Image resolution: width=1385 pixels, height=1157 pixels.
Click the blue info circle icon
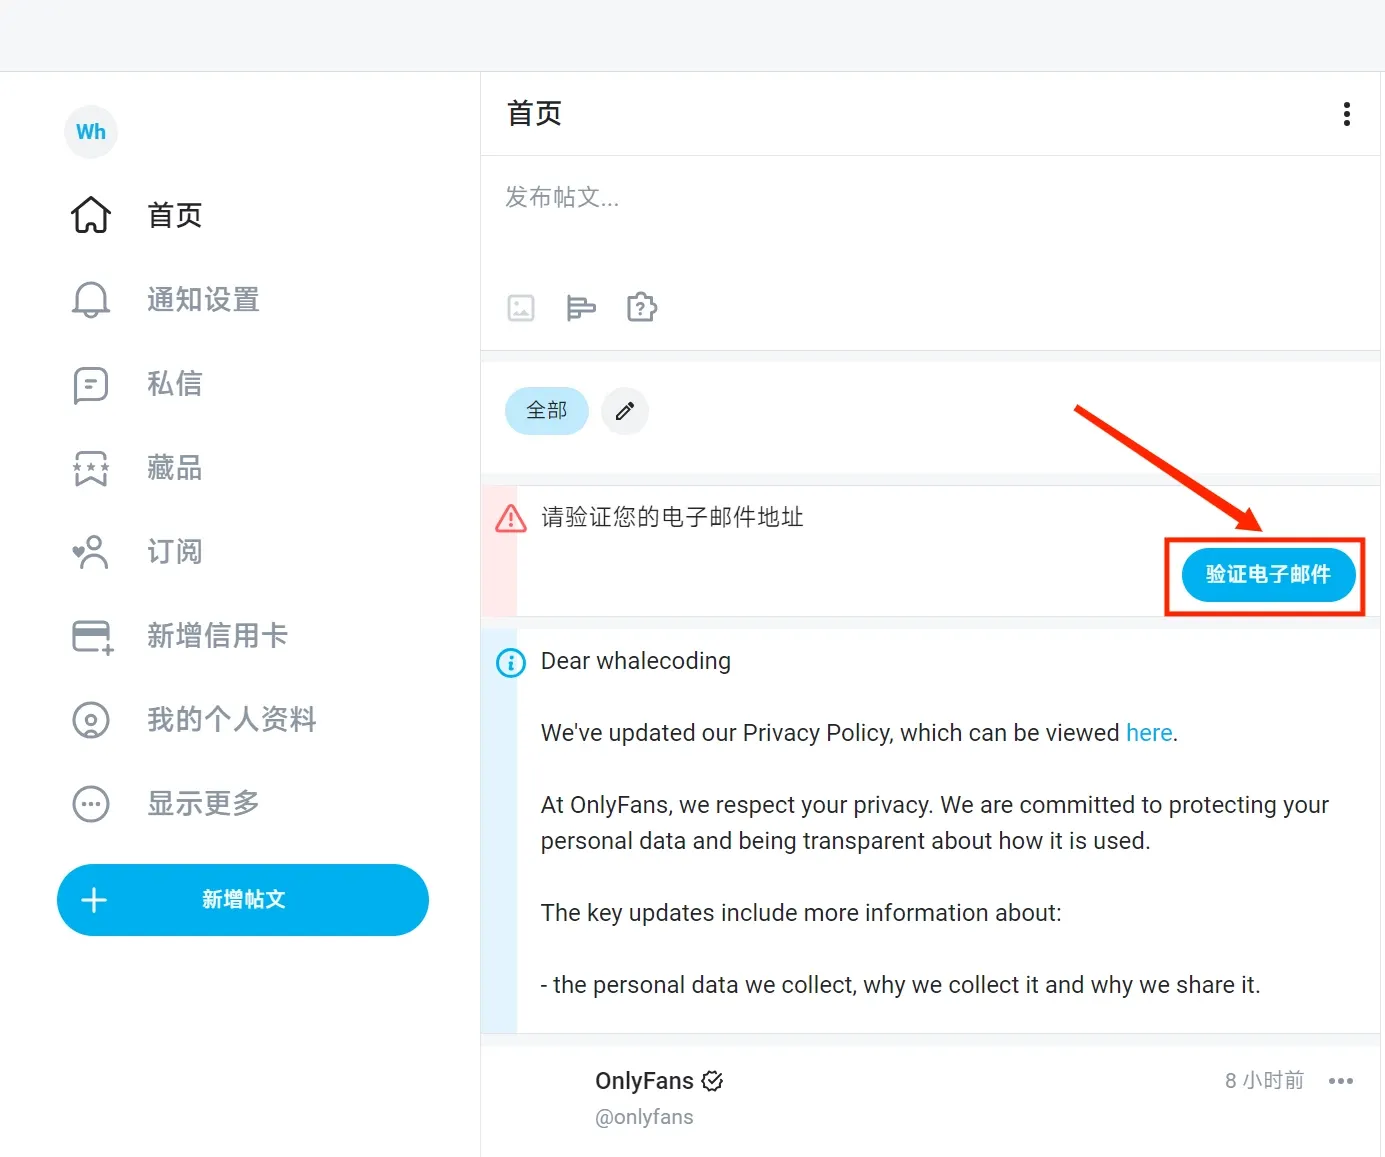[x=511, y=662]
